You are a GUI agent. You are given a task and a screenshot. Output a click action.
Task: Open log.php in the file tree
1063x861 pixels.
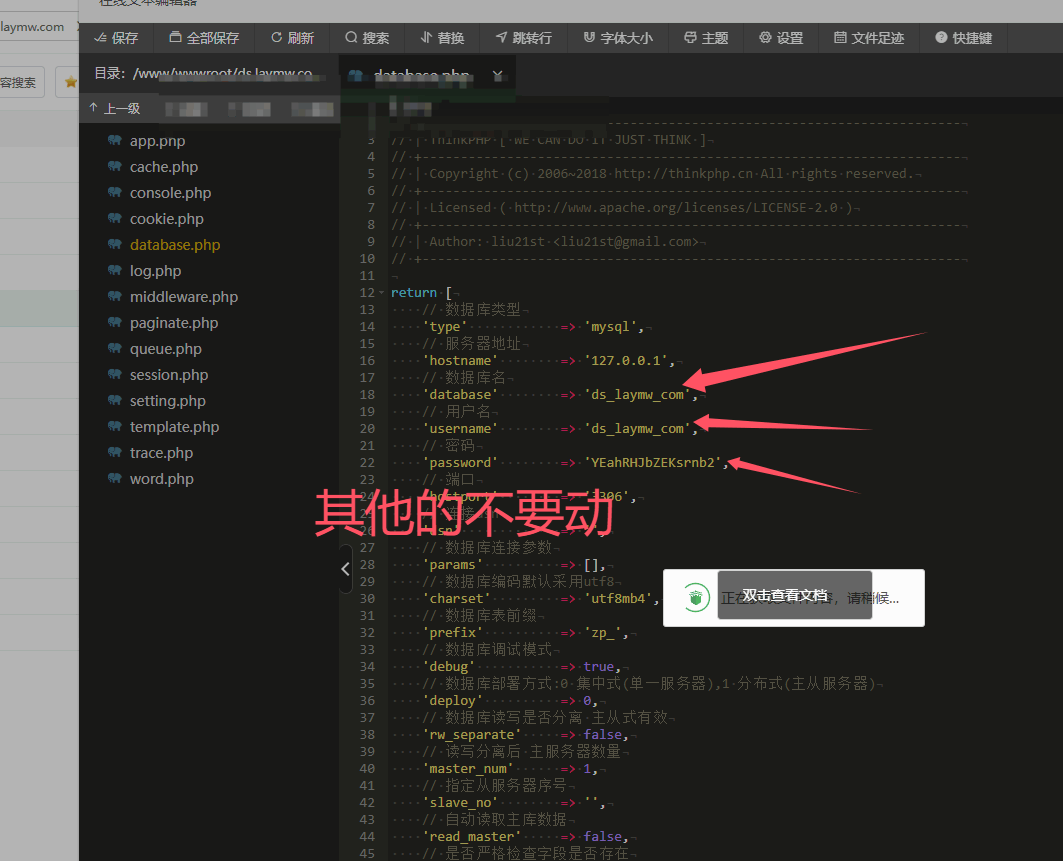pyautogui.click(x=155, y=271)
